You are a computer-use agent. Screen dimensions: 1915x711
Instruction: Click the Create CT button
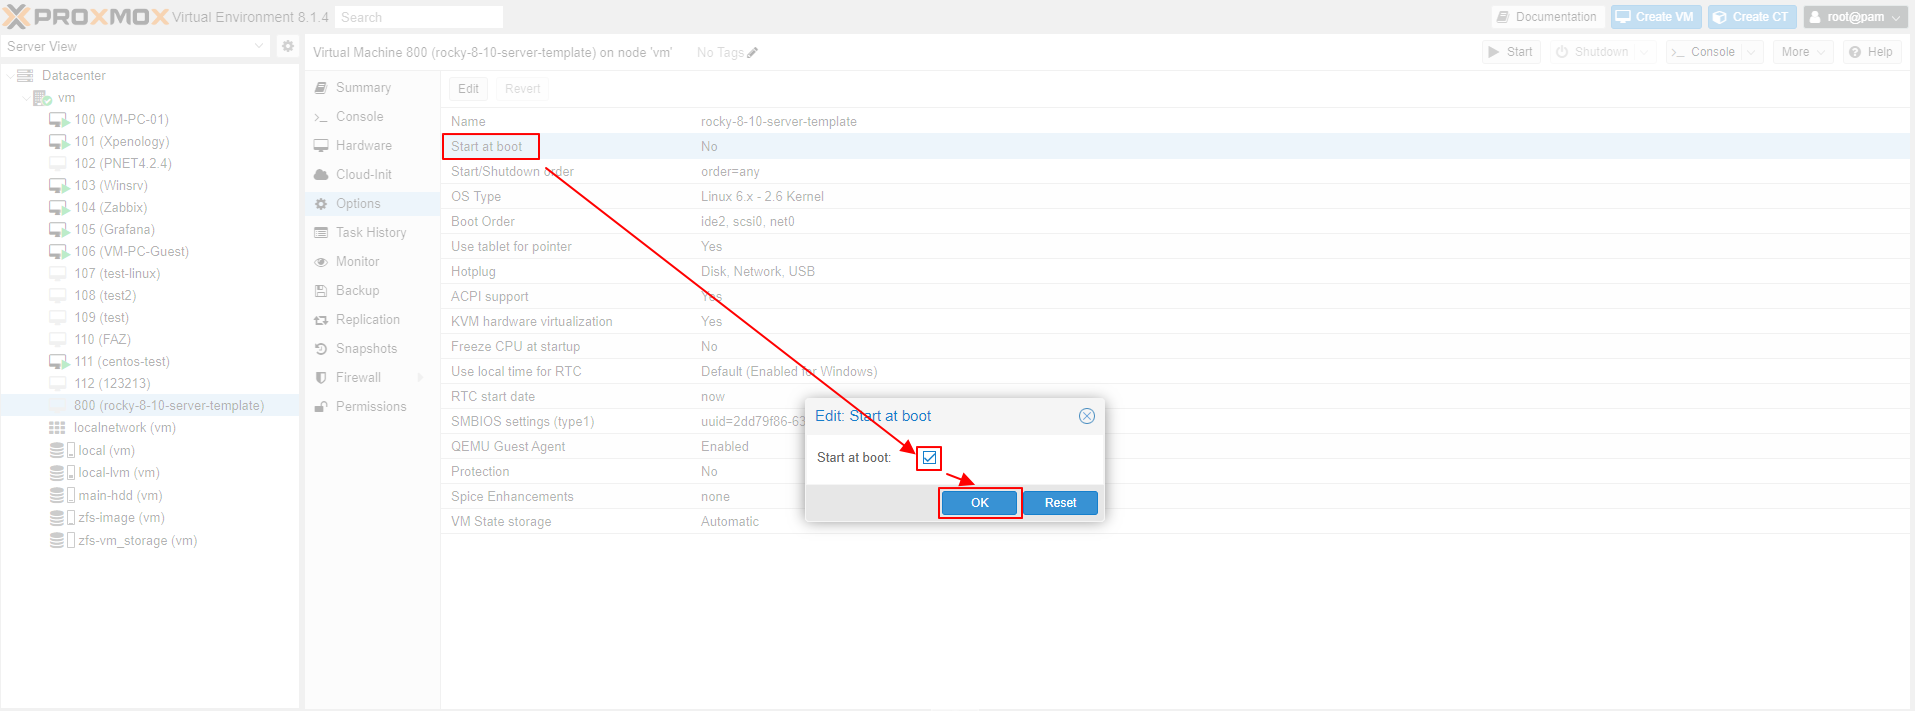1752,17
